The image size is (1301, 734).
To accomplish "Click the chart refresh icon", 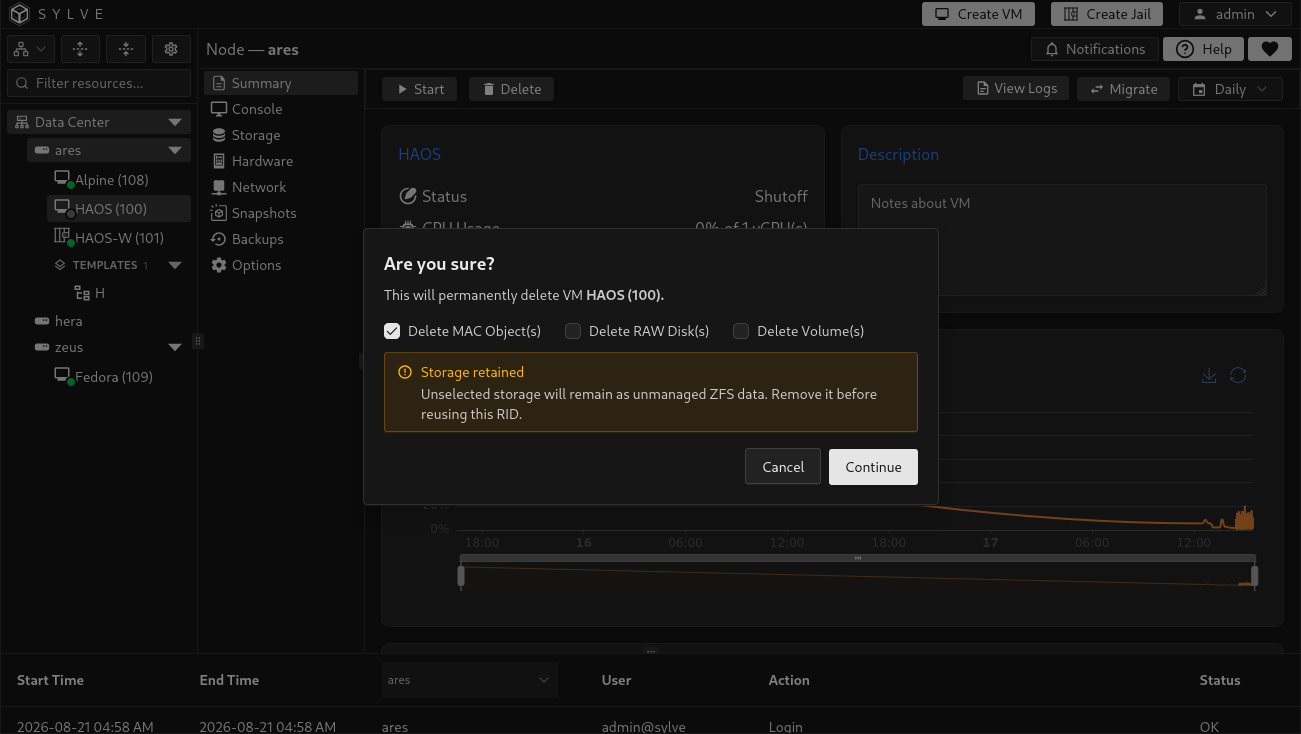I will [x=1238, y=375].
